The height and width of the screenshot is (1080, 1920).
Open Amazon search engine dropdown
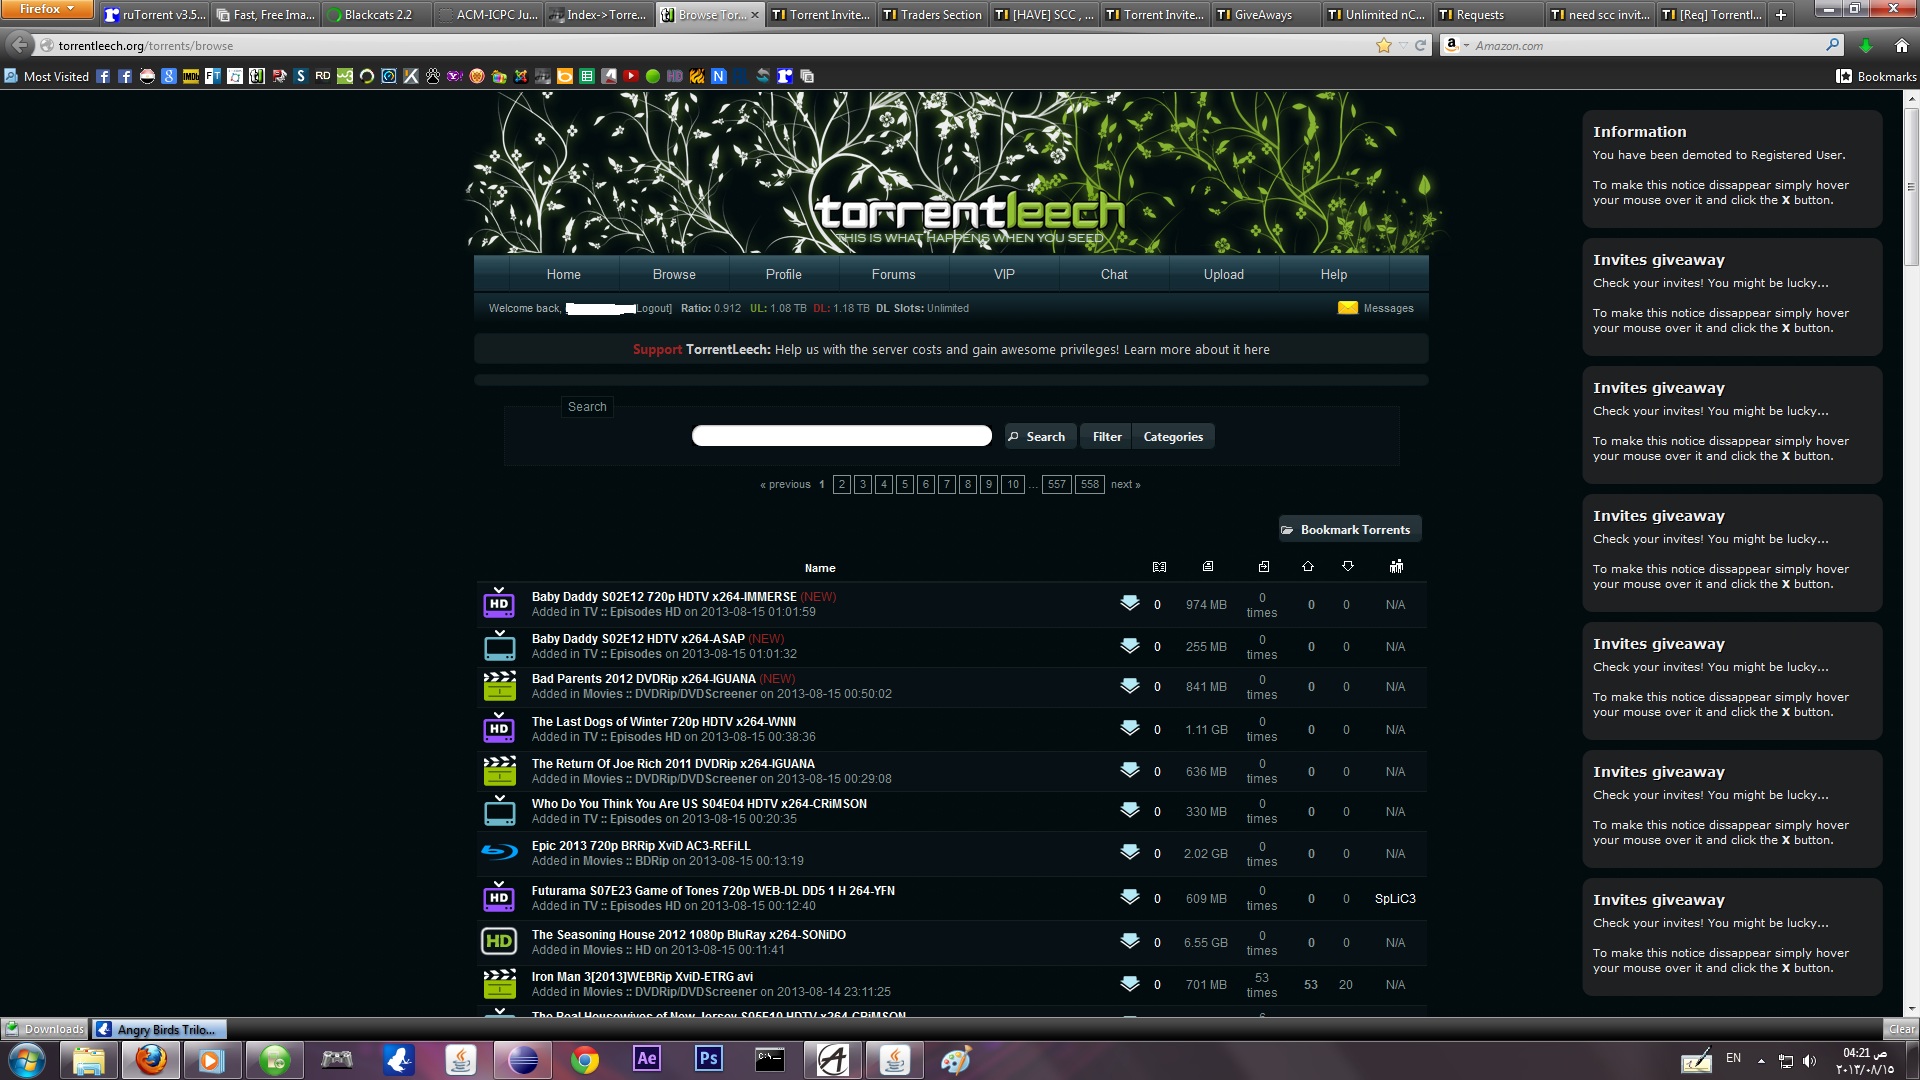(x=1457, y=45)
